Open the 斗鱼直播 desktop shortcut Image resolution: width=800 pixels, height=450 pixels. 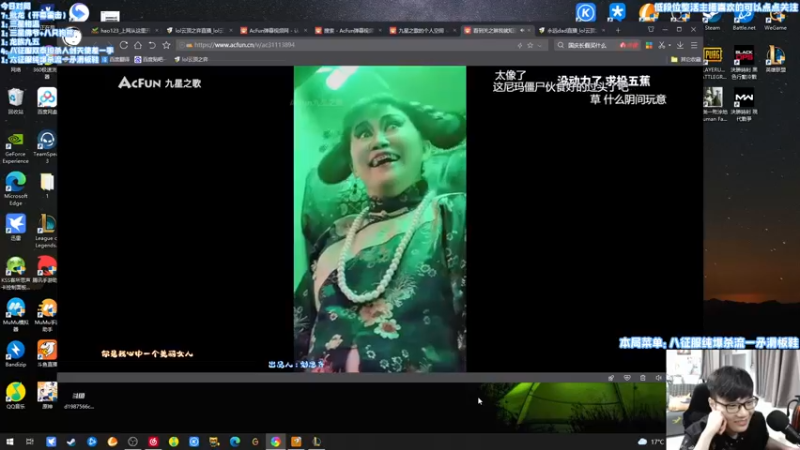click(x=47, y=354)
